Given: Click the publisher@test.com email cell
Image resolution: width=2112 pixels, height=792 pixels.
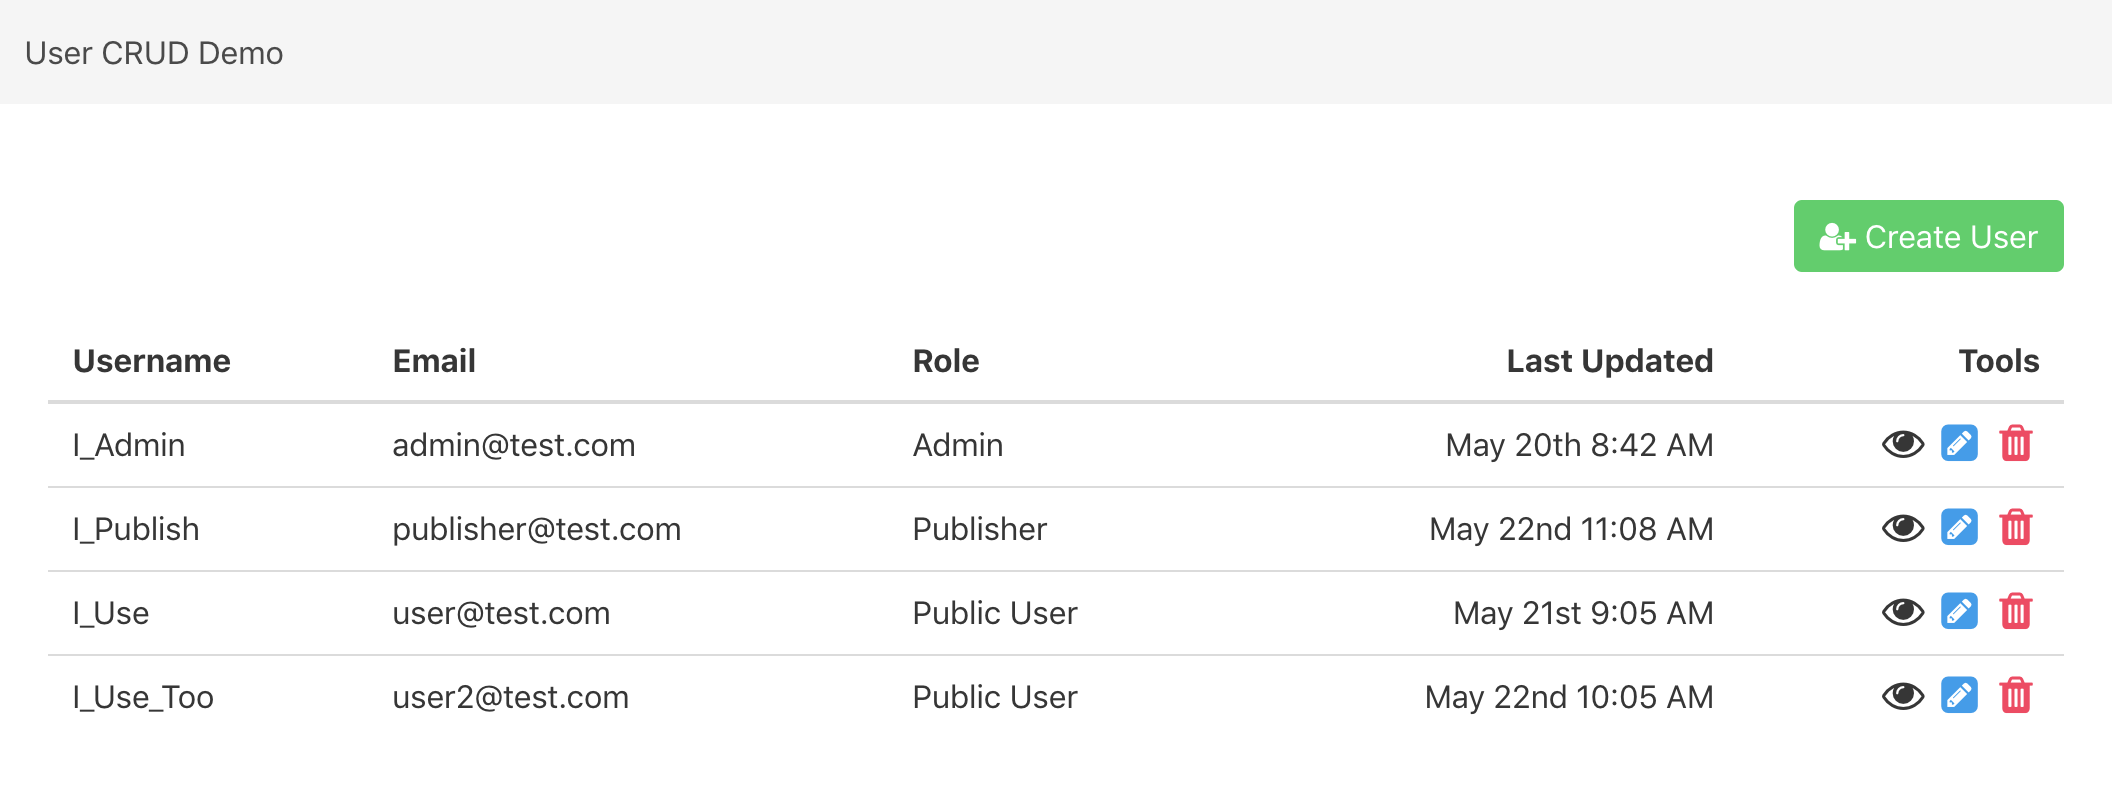Looking at the screenshot, I should (536, 529).
